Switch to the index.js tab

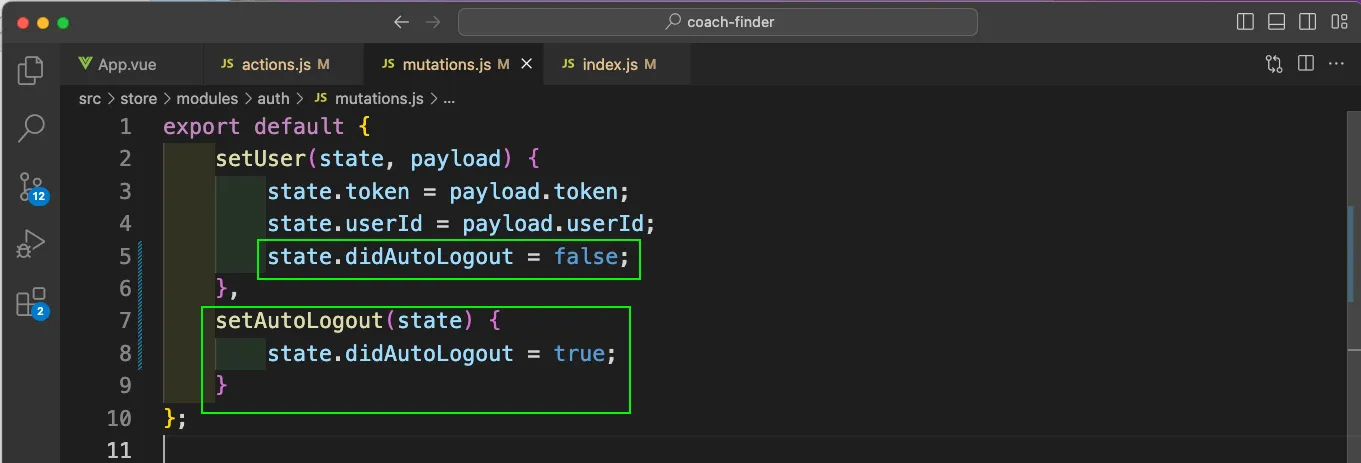pos(617,64)
